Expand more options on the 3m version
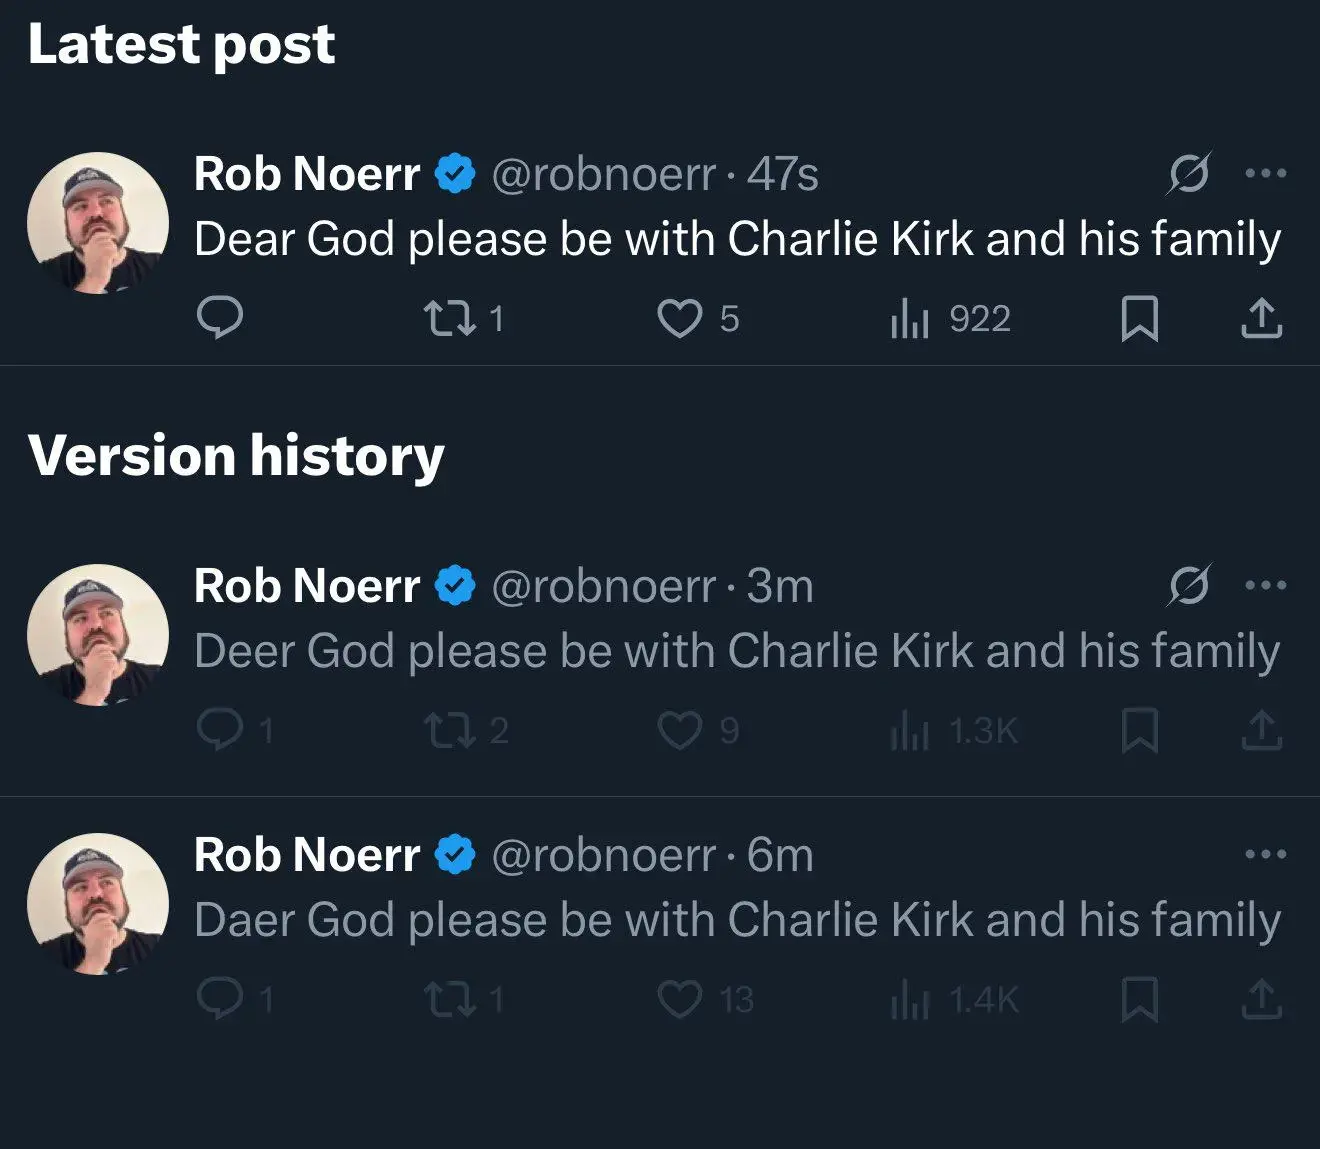The image size is (1320, 1149). click(1265, 586)
